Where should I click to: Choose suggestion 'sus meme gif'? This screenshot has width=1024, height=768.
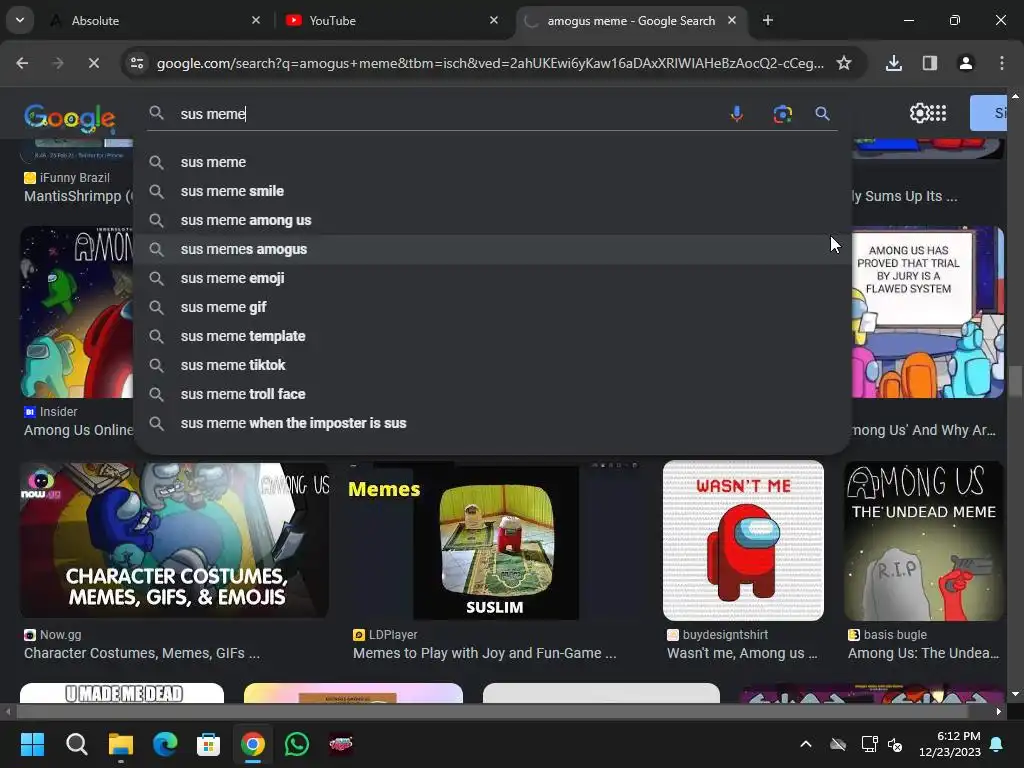click(x=492, y=307)
